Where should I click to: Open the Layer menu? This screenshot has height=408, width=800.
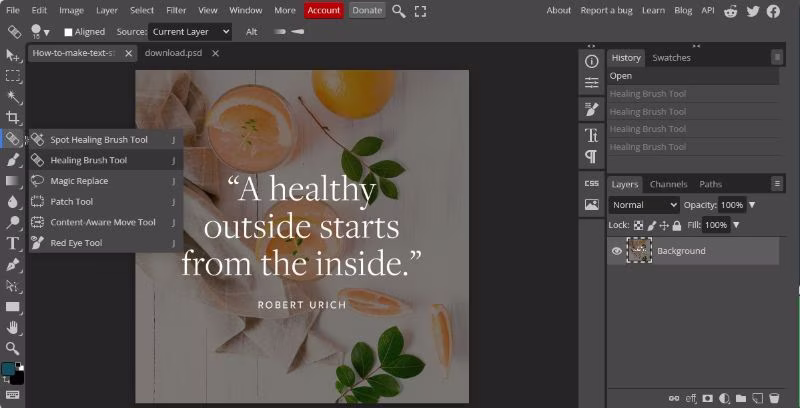coord(107,10)
